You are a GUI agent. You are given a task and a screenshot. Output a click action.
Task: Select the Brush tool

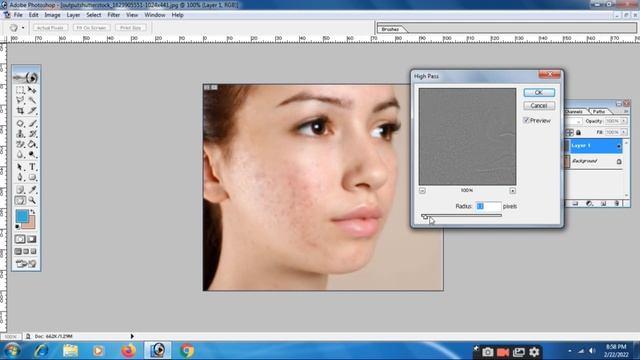[32, 123]
